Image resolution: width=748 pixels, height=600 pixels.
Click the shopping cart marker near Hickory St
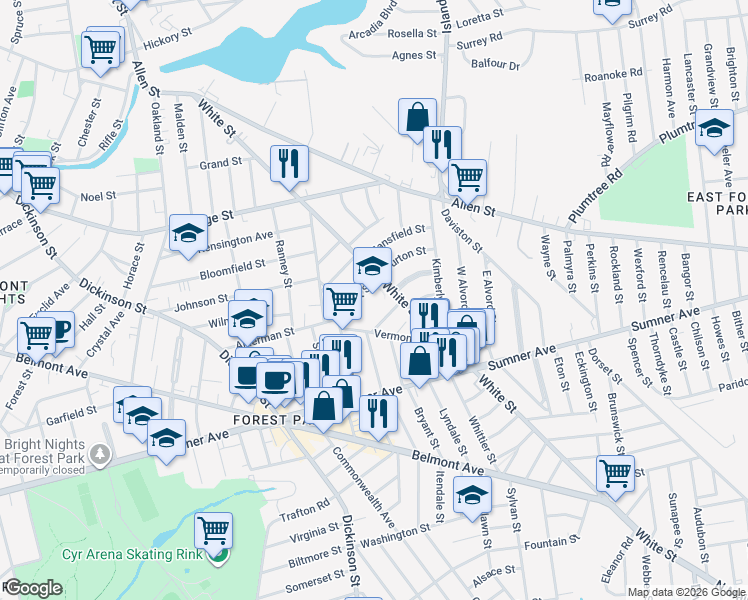point(101,50)
